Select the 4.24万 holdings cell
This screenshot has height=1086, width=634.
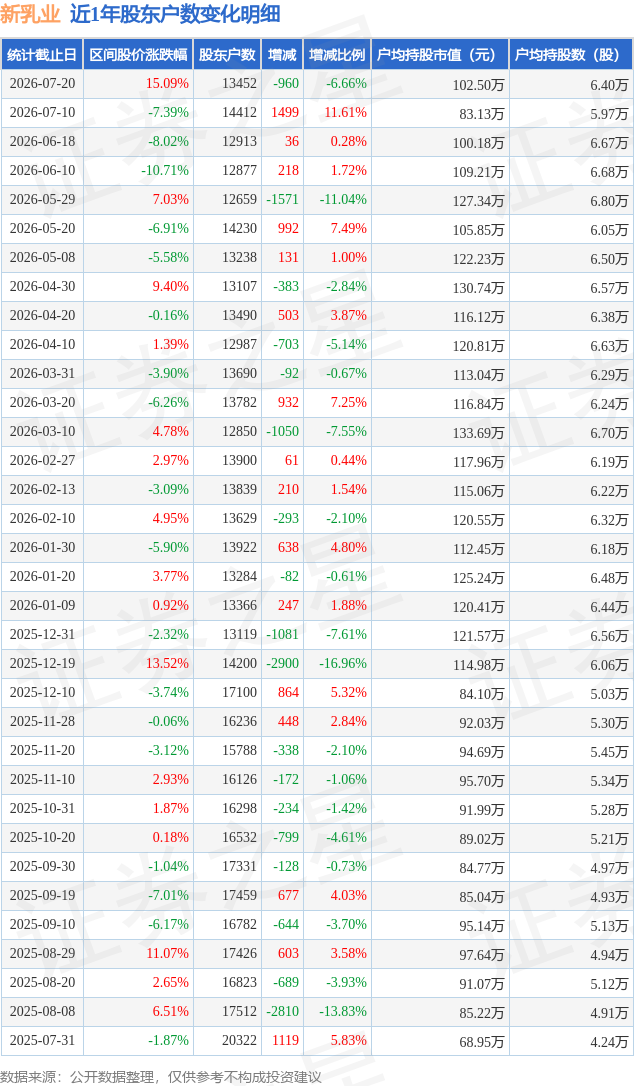click(x=609, y=1042)
